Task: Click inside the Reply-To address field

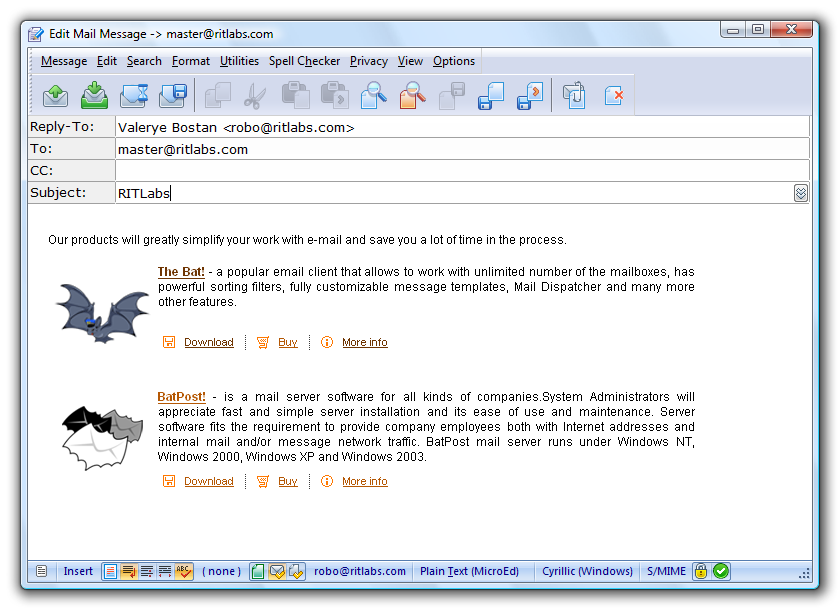Action: (x=462, y=127)
